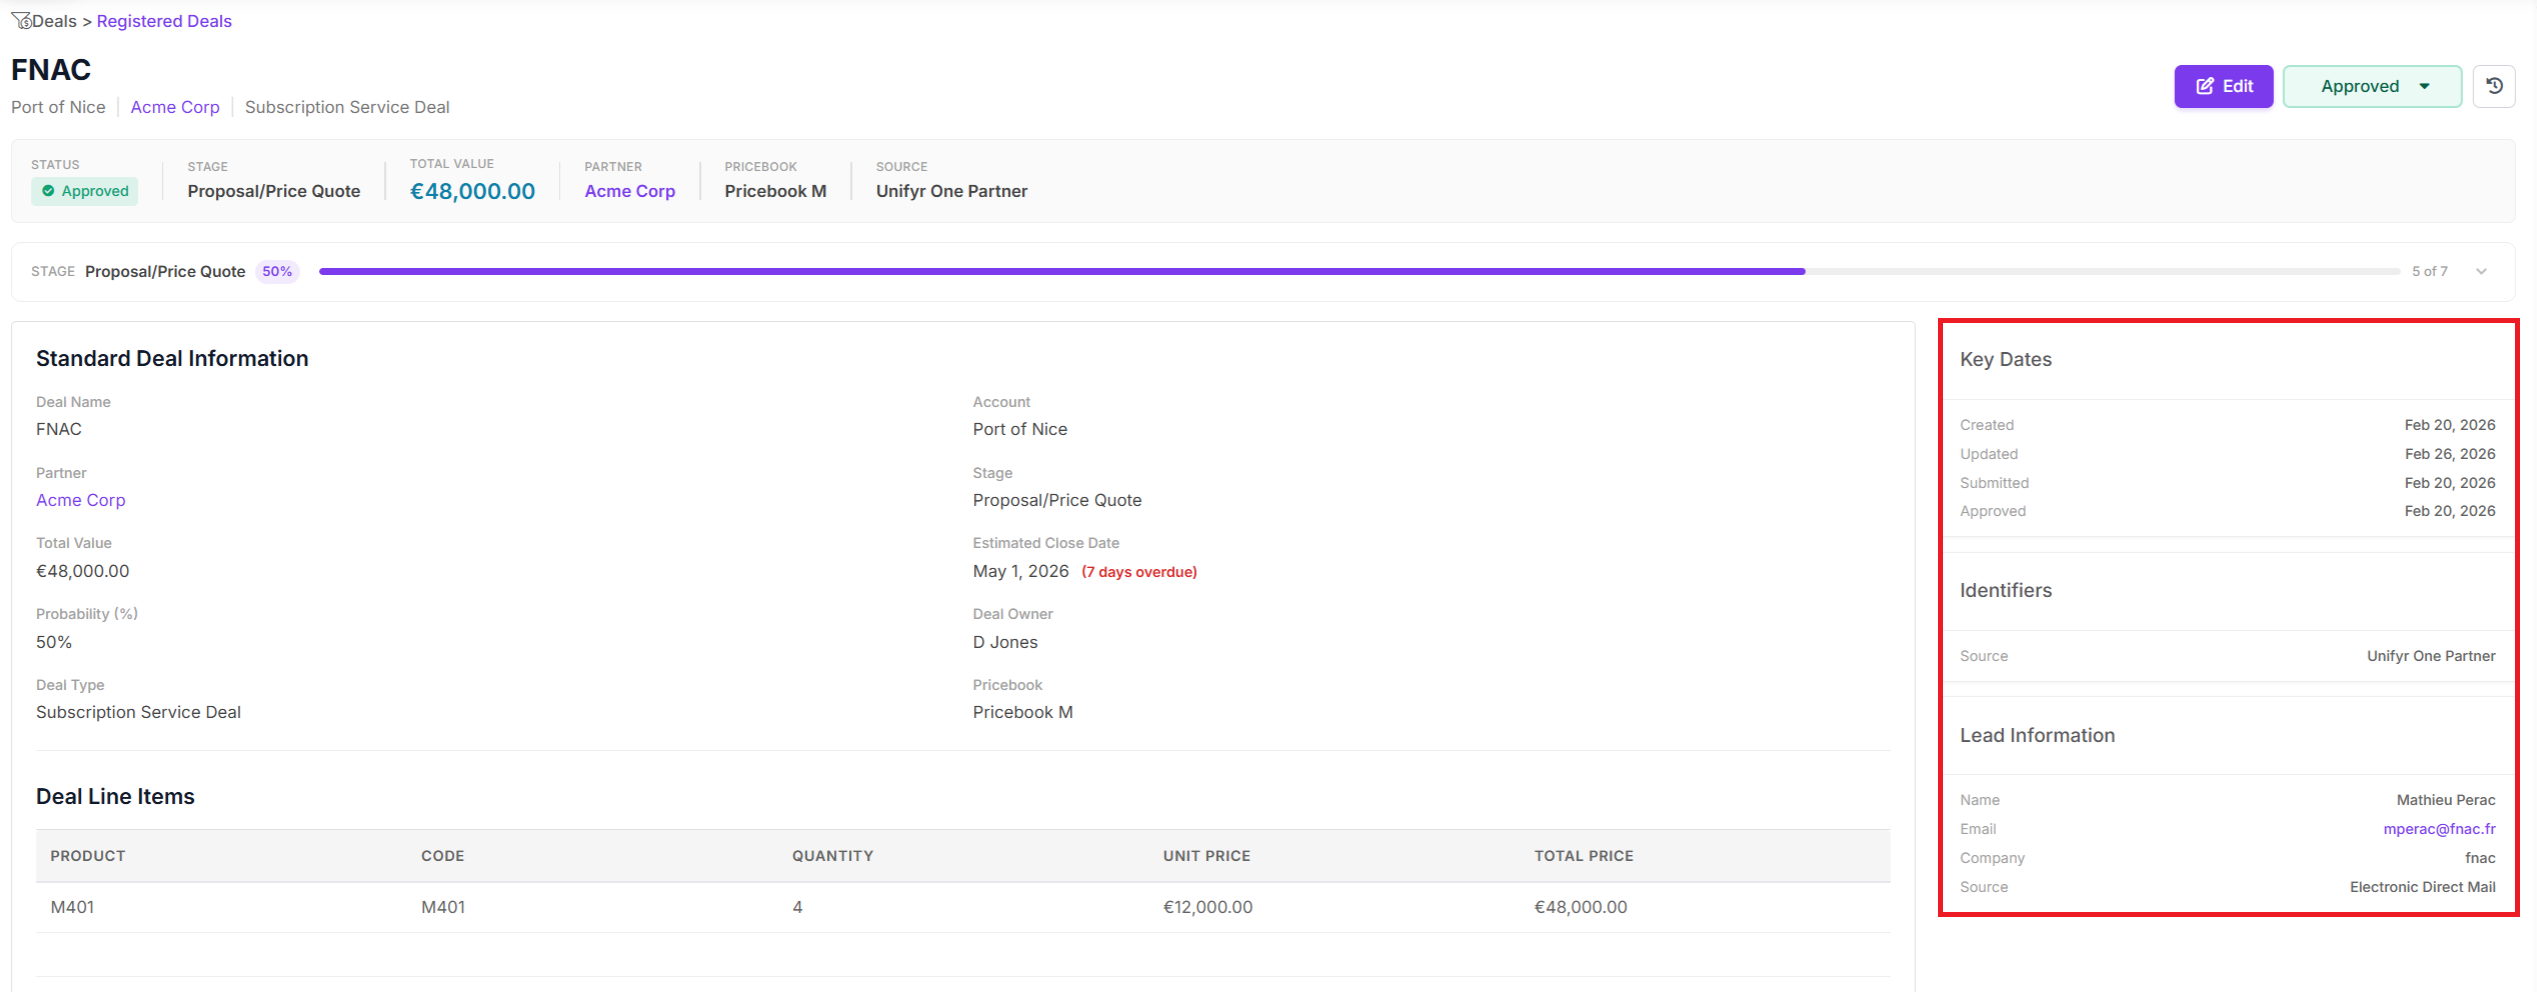
Task: Click 'Proposal/Price Quote' stage in summary bar
Action: 274,191
